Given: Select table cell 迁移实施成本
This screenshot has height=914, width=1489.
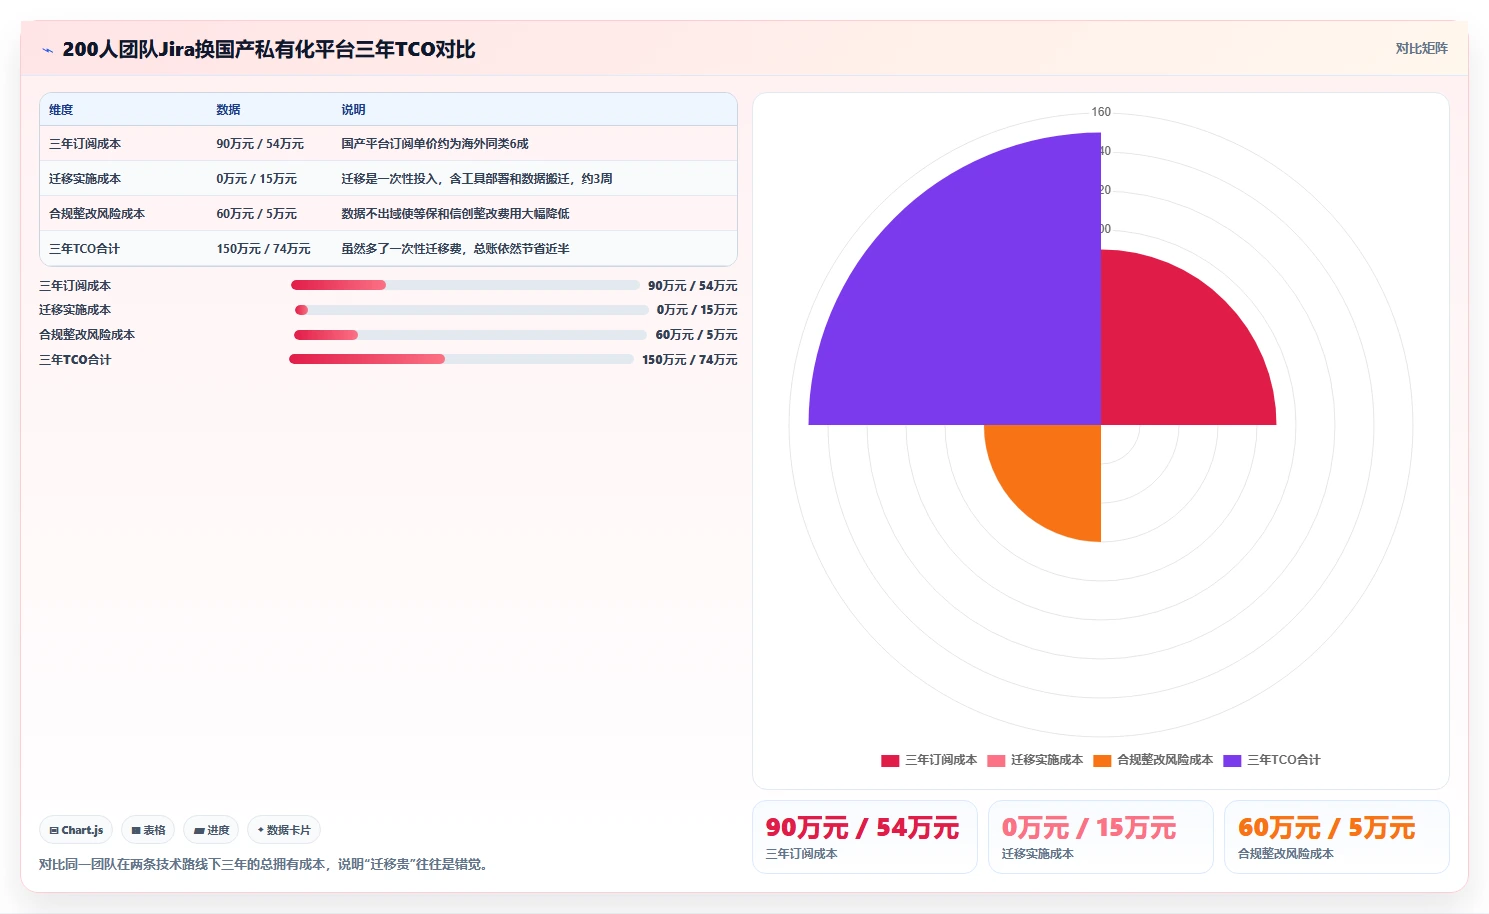Looking at the screenshot, I should pyautogui.click(x=85, y=179).
